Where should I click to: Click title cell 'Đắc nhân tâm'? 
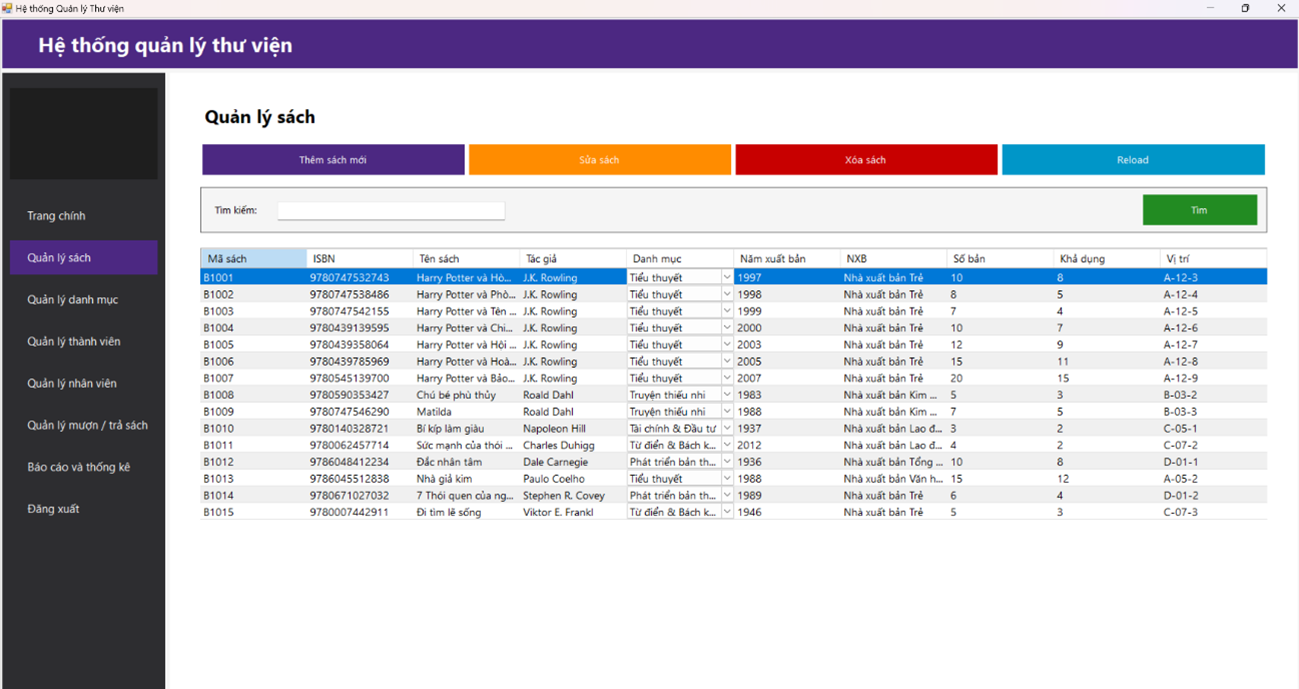click(x=466, y=462)
